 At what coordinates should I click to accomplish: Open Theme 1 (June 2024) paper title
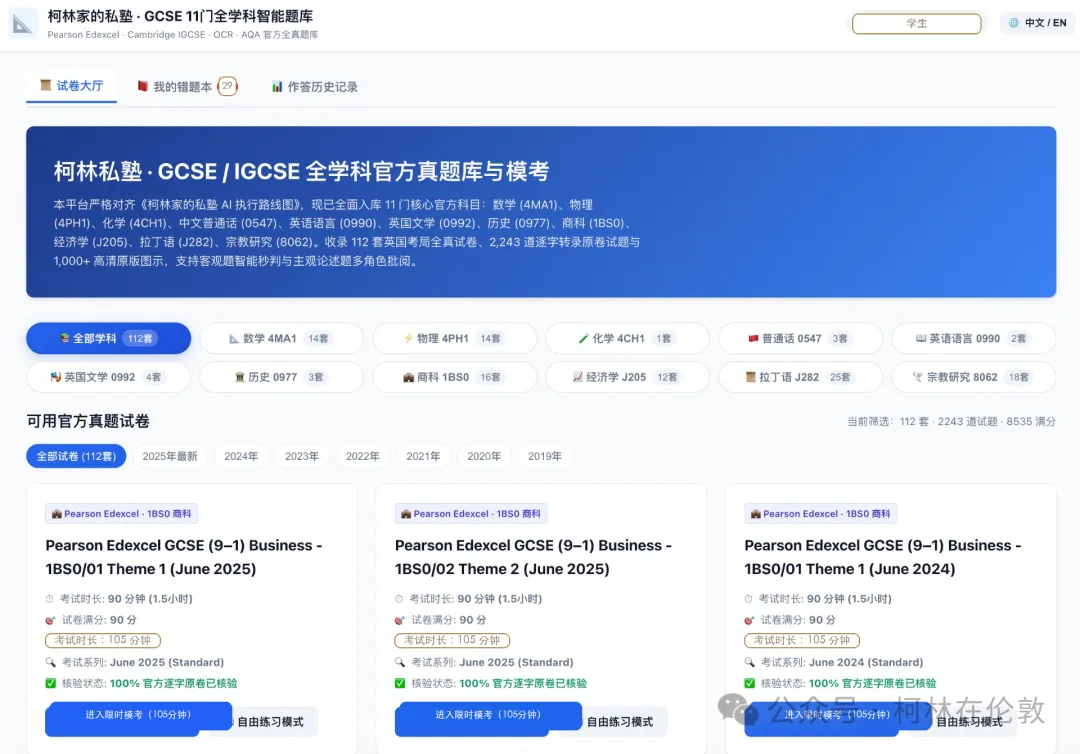tap(882, 557)
